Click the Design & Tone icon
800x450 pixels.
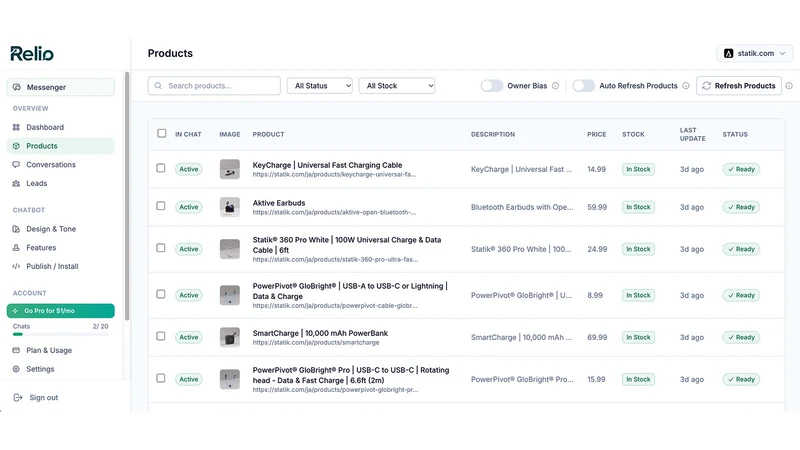coord(16,229)
